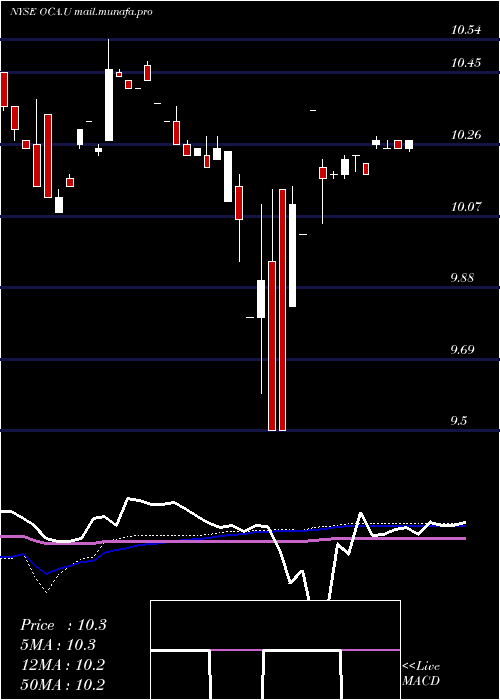Click the 50MA : 10.2 value

point(62,684)
